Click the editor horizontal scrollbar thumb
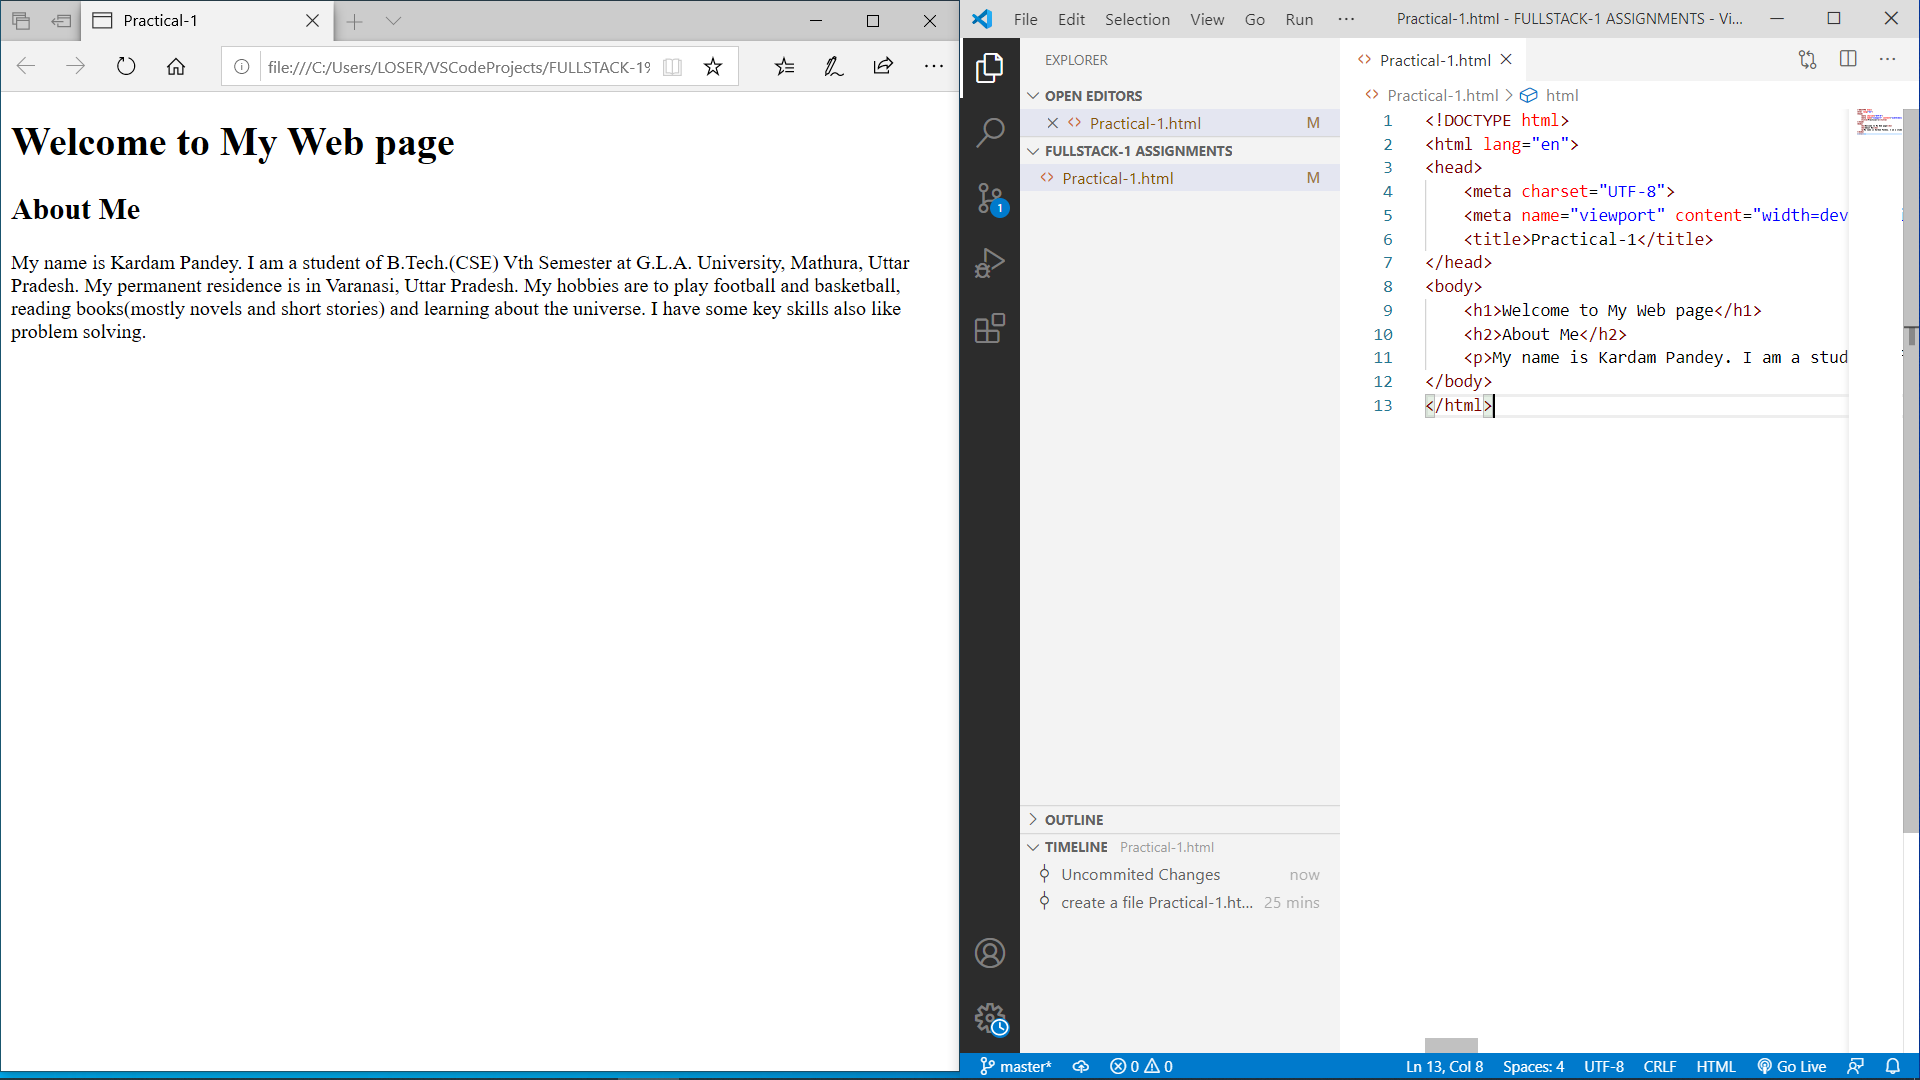Viewport: 1920px width, 1080px height. tap(1451, 1045)
